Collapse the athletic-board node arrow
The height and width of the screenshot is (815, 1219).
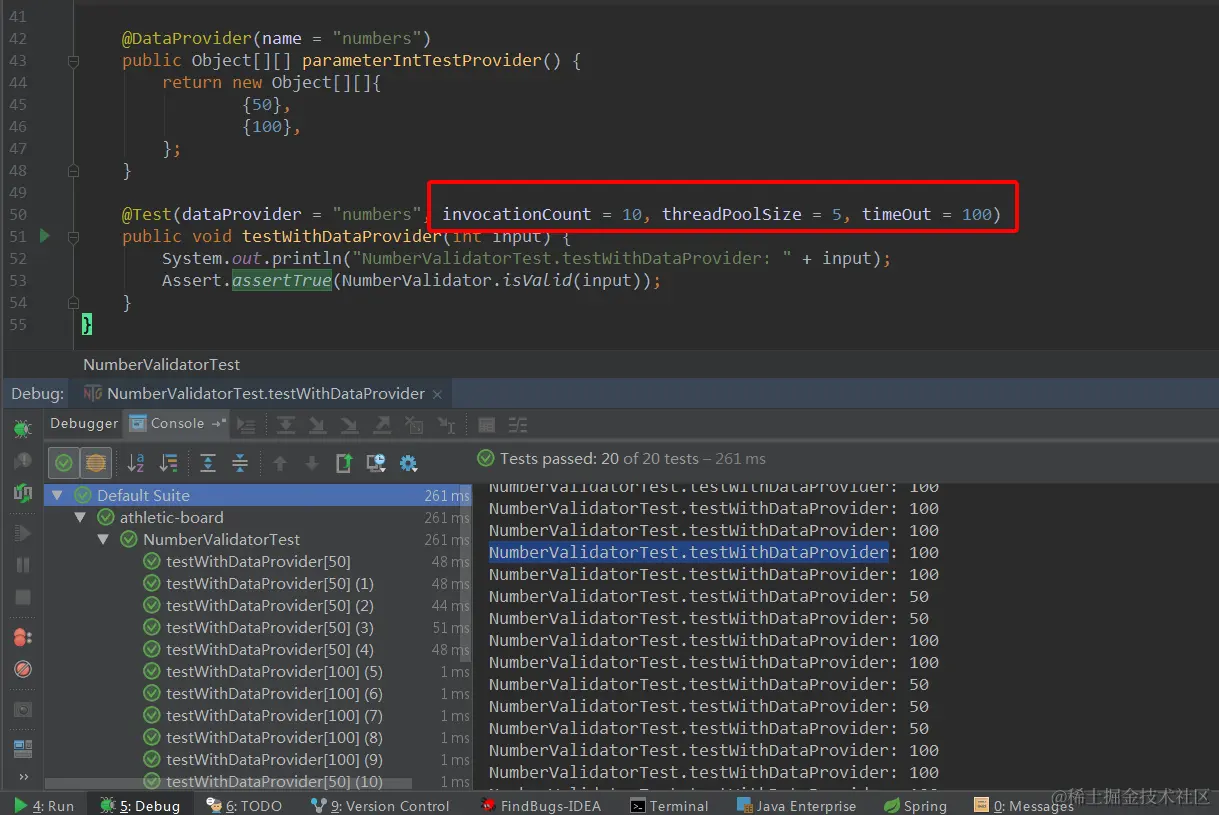[x=80, y=517]
